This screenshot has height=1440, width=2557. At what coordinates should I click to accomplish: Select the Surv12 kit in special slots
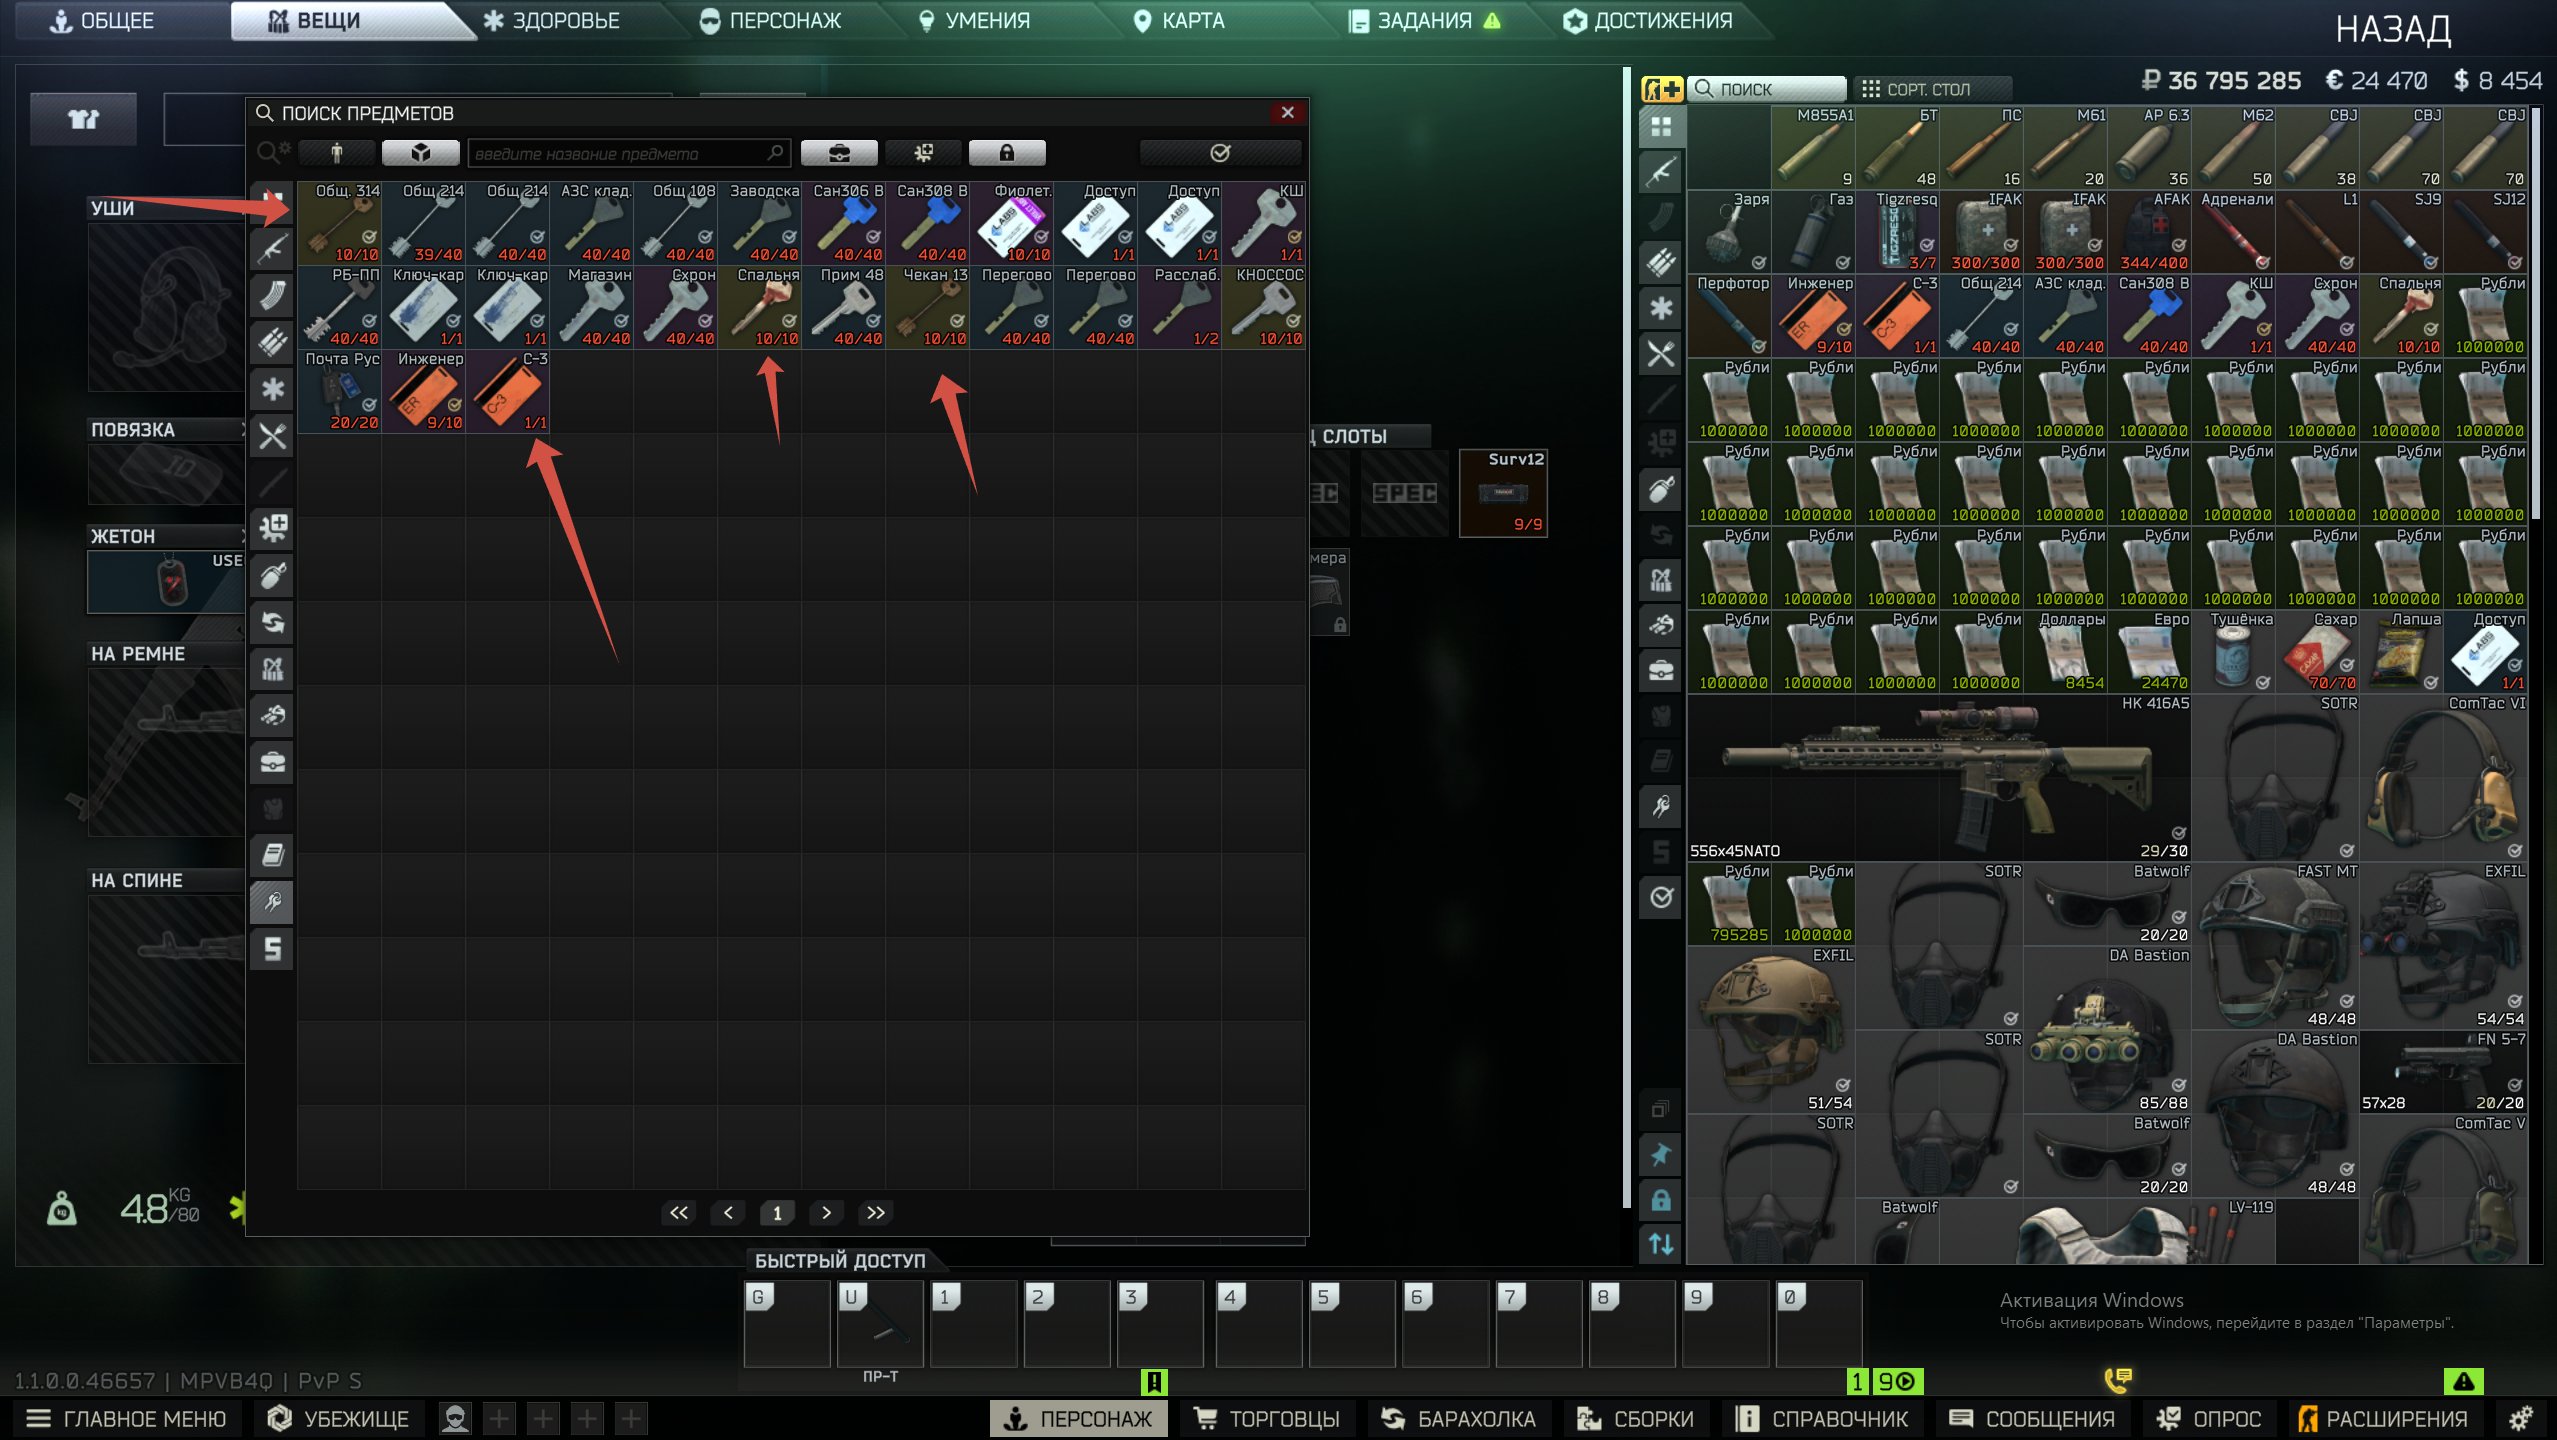tap(1503, 493)
